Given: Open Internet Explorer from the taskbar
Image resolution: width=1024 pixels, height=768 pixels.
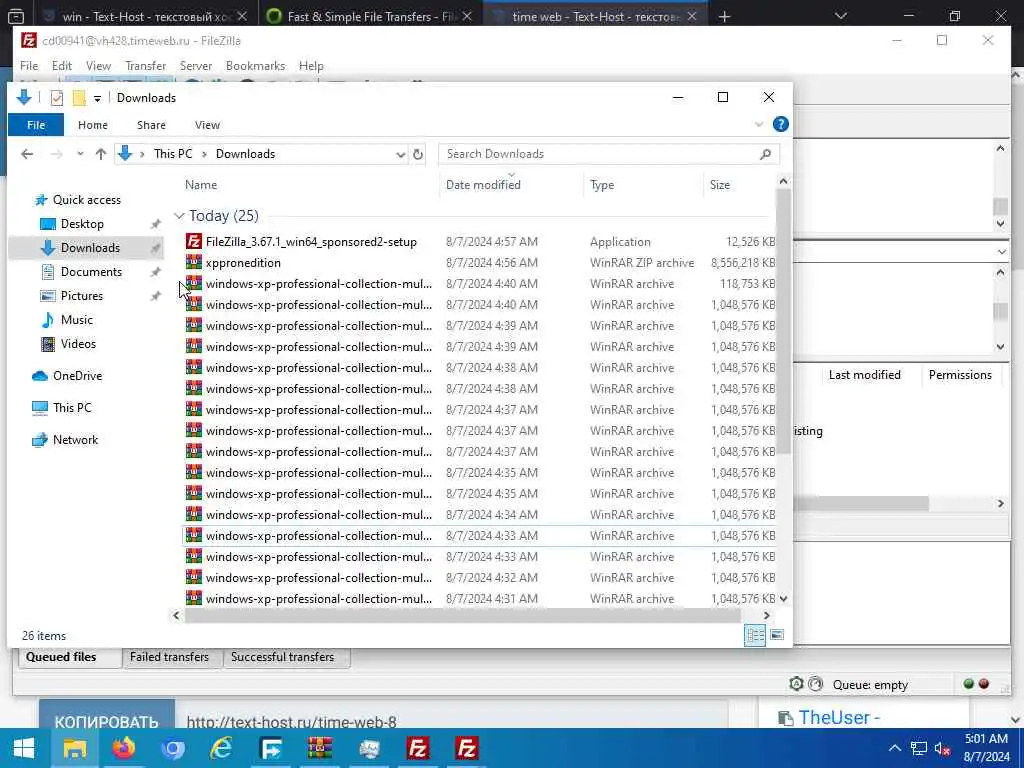Looking at the screenshot, I should point(221,748).
